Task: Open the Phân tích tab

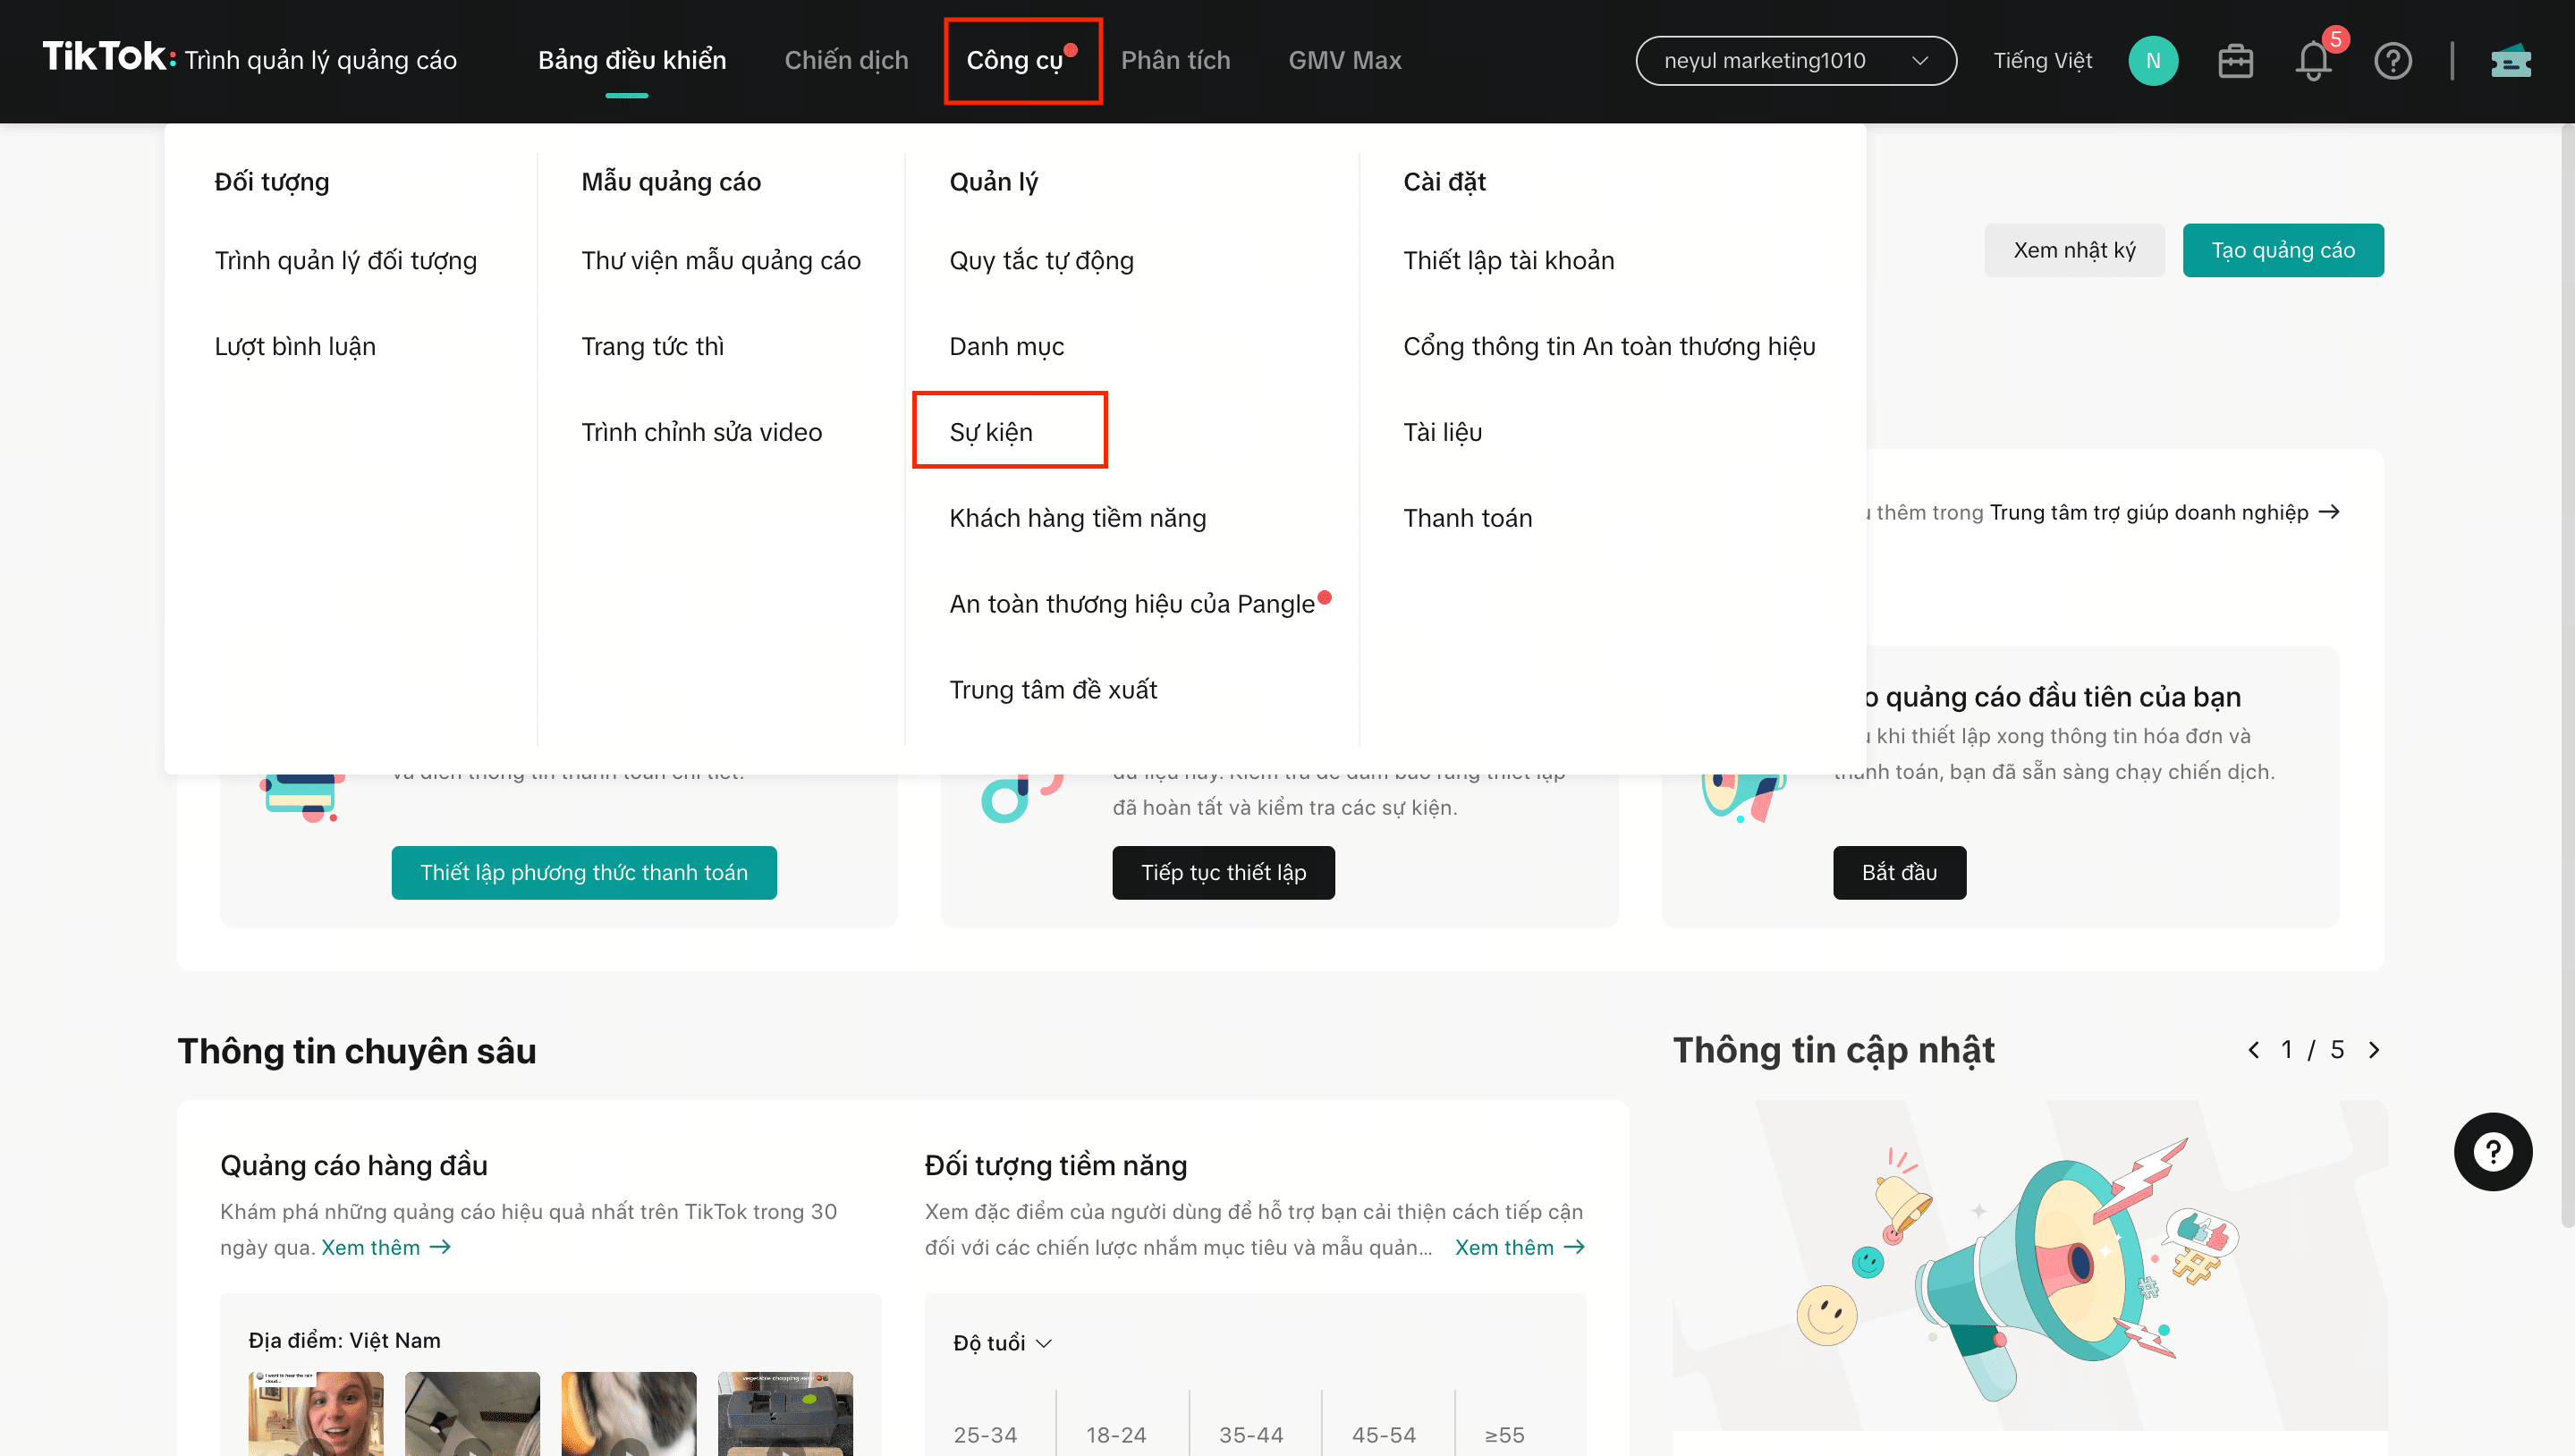Action: 1175,61
